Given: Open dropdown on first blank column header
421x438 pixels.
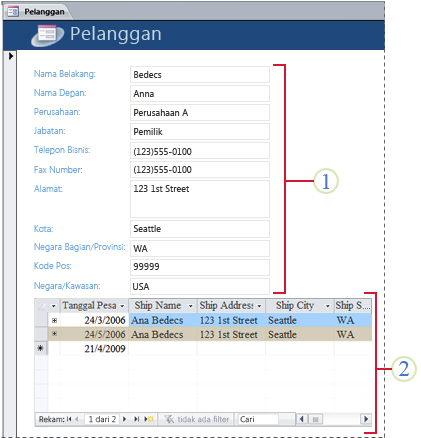Looking at the screenshot, I should [53, 306].
